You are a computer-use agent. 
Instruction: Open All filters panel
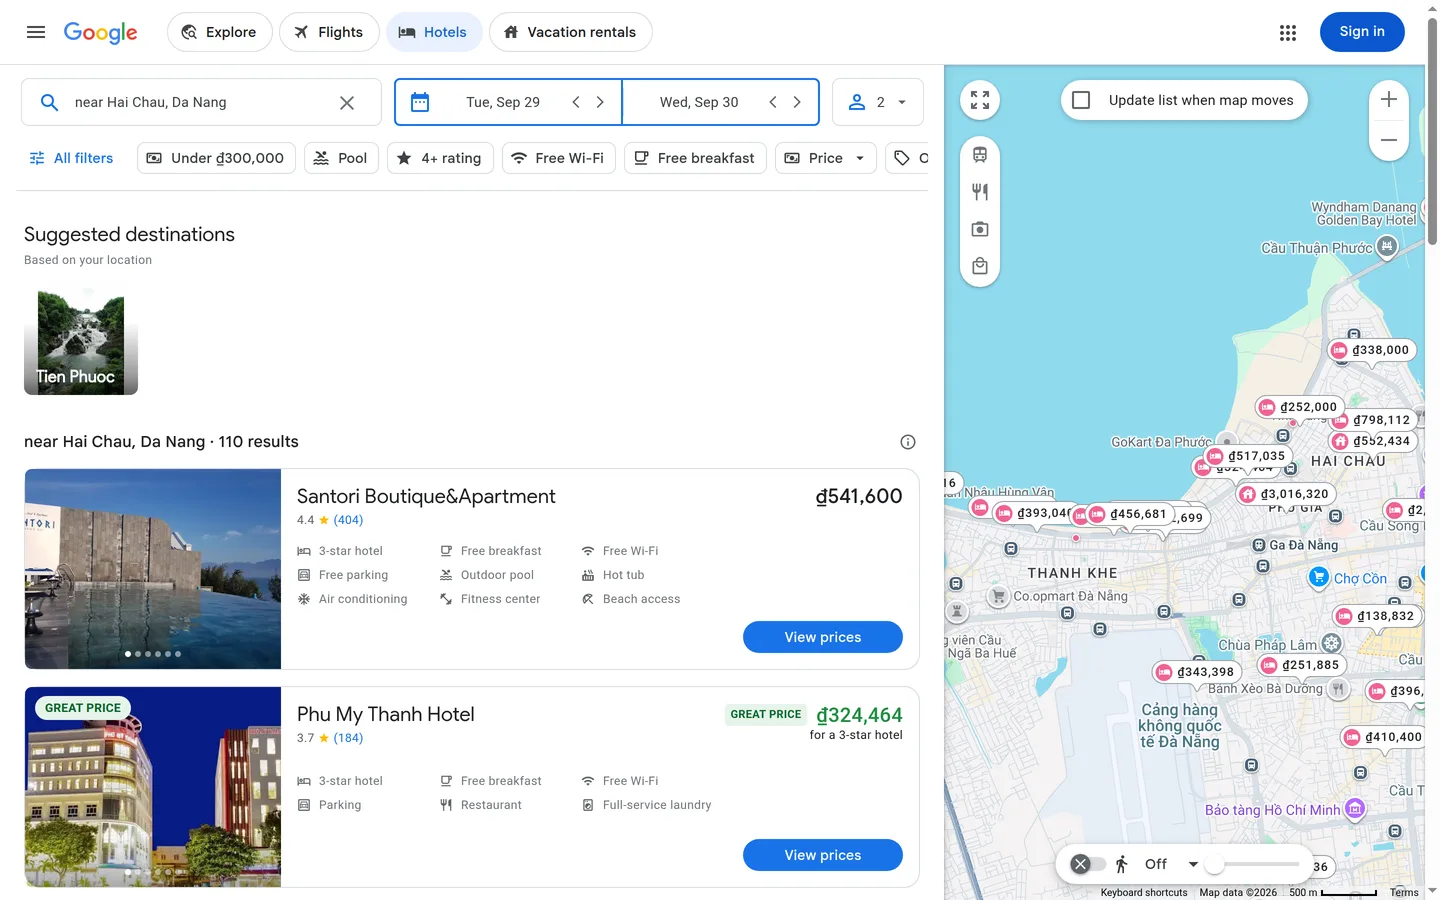point(71,158)
